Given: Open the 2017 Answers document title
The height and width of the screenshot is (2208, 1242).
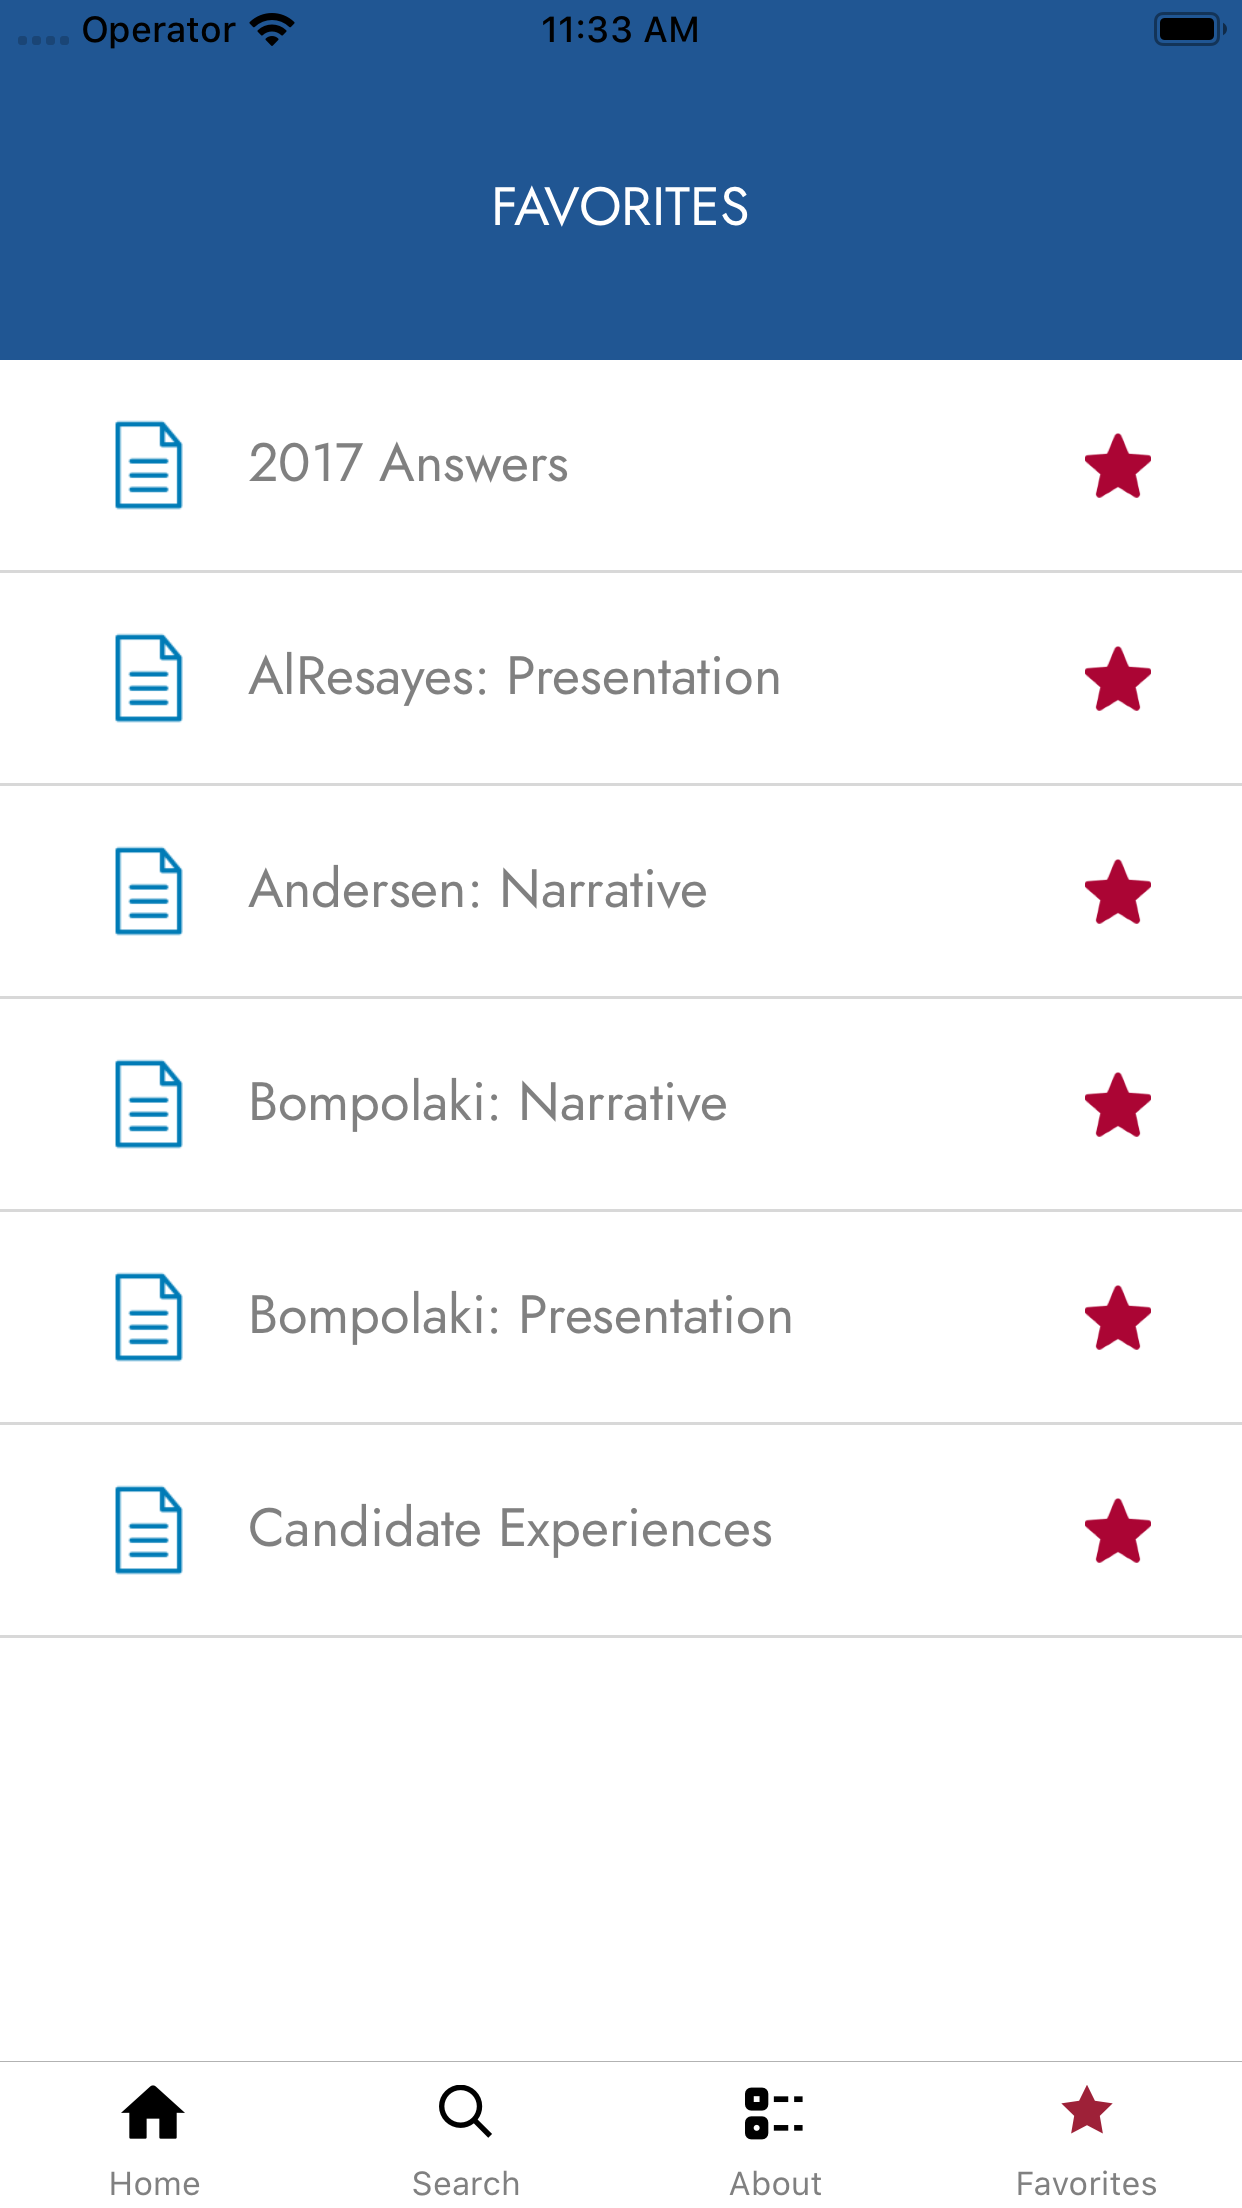Looking at the screenshot, I should 408,464.
